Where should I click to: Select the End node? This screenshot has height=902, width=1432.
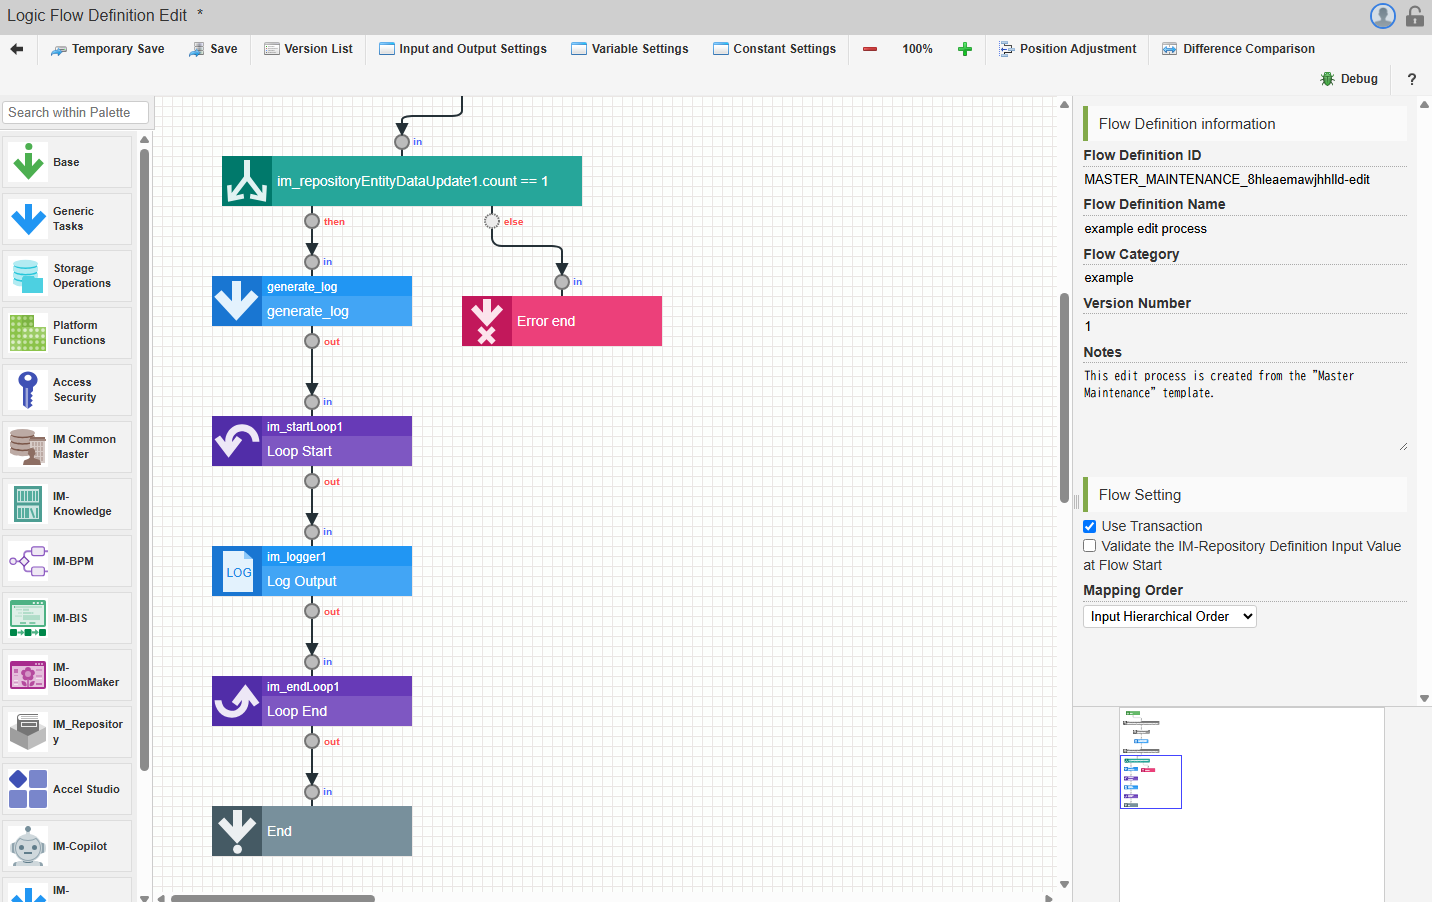tap(312, 831)
